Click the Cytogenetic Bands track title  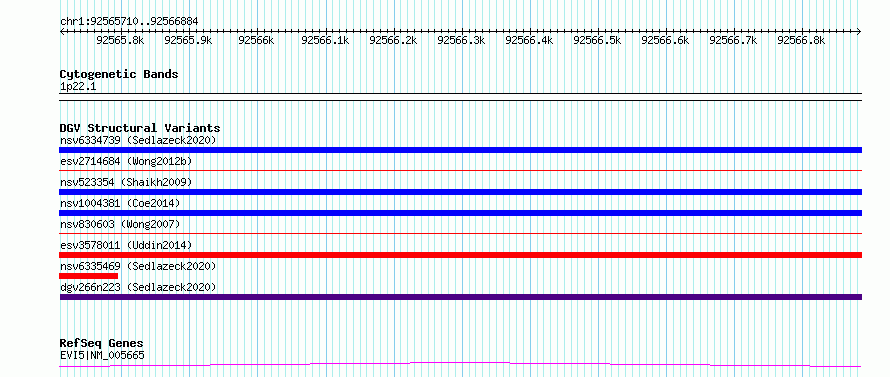[x=119, y=74]
